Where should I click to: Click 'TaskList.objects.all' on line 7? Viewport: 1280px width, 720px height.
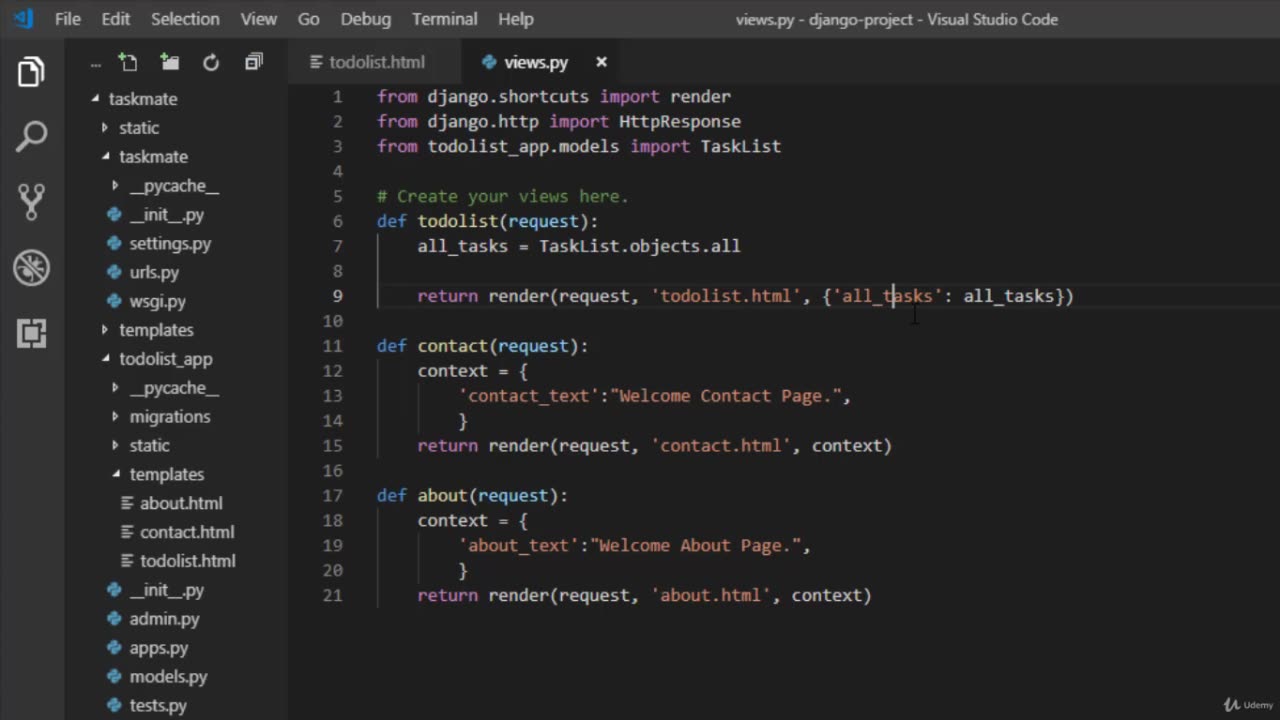point(640,246)
